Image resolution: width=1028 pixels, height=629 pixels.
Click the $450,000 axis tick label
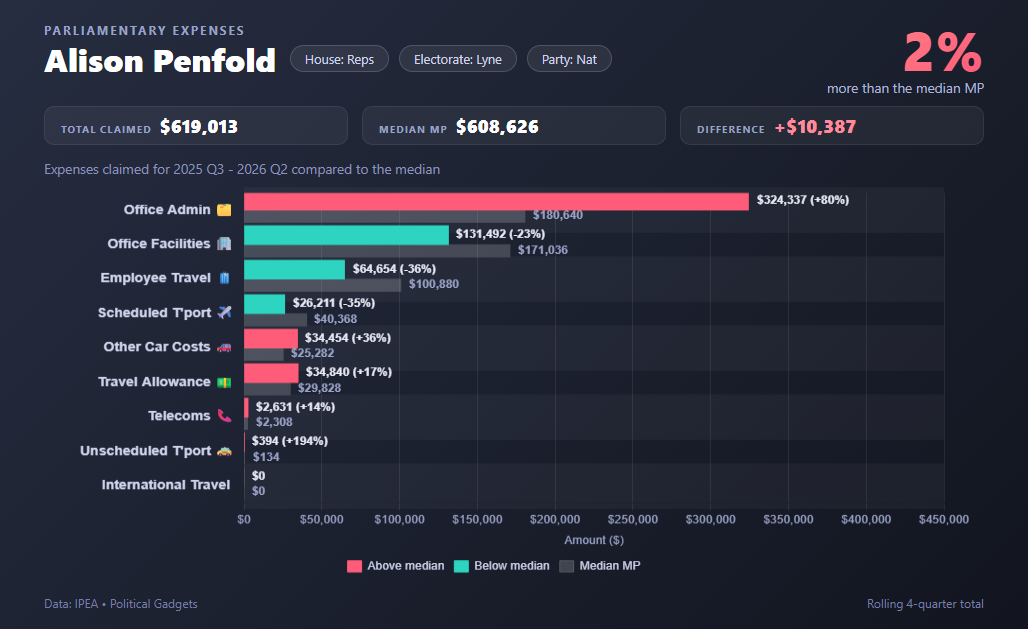[x=943, y=519]
